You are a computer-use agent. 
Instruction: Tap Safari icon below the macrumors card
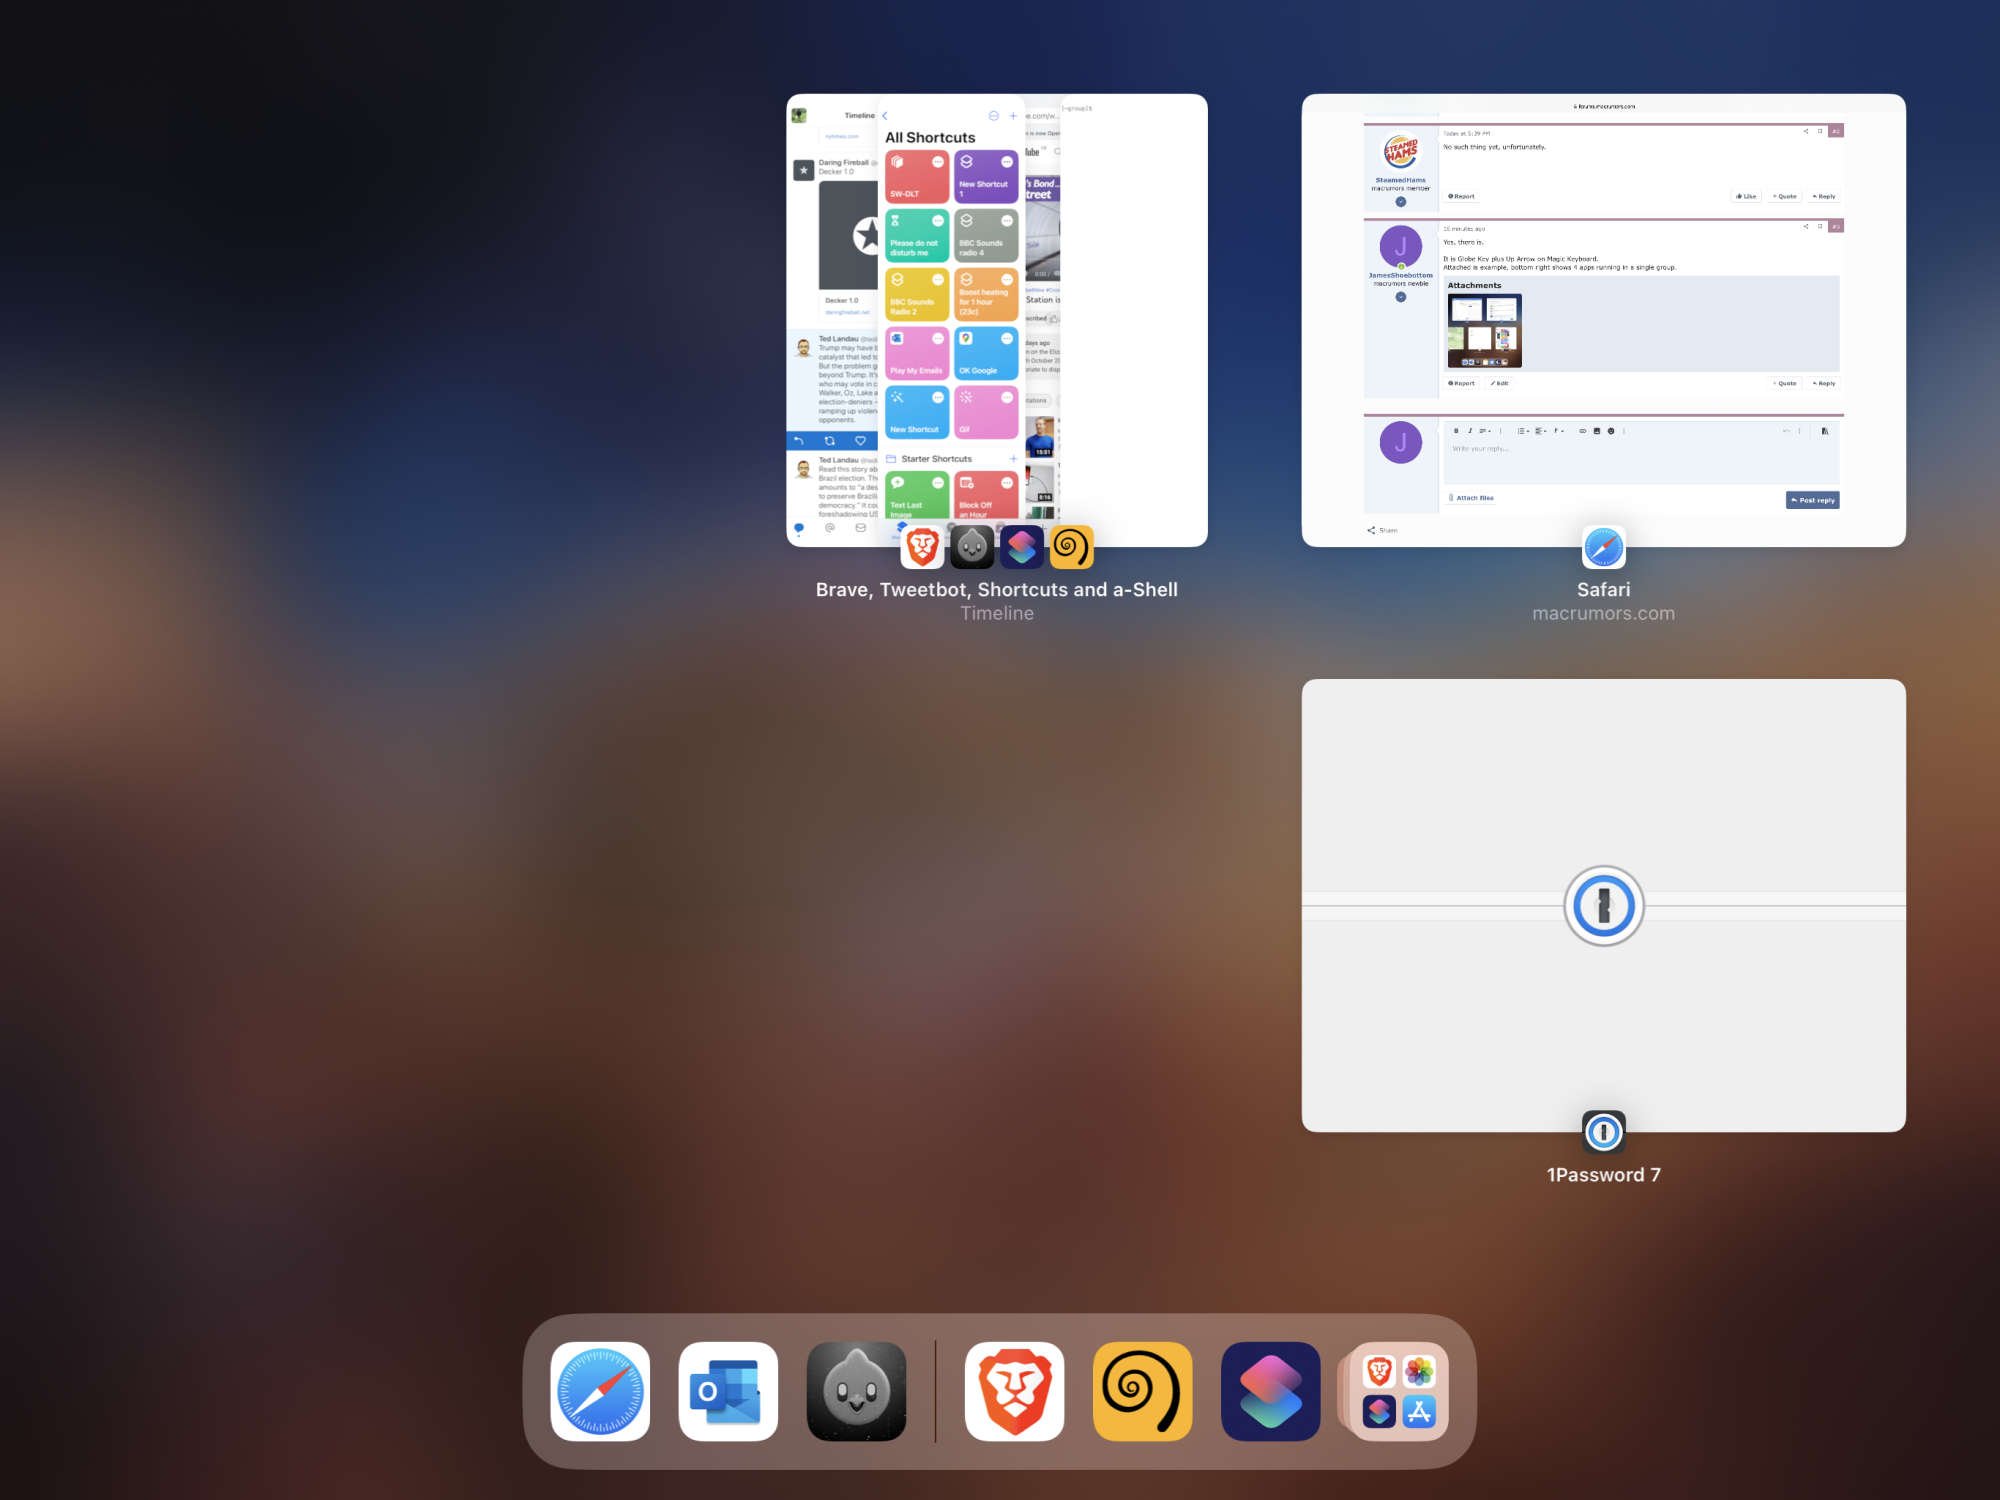click(1603, 547)
